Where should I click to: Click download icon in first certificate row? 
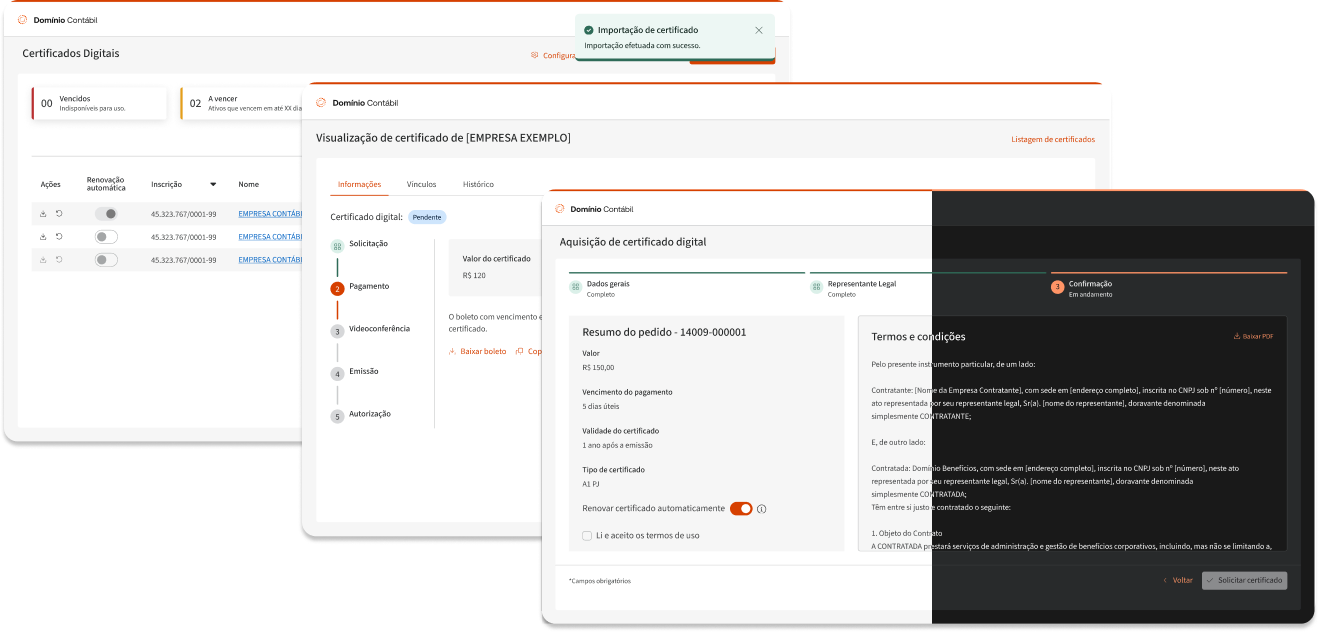43,213
